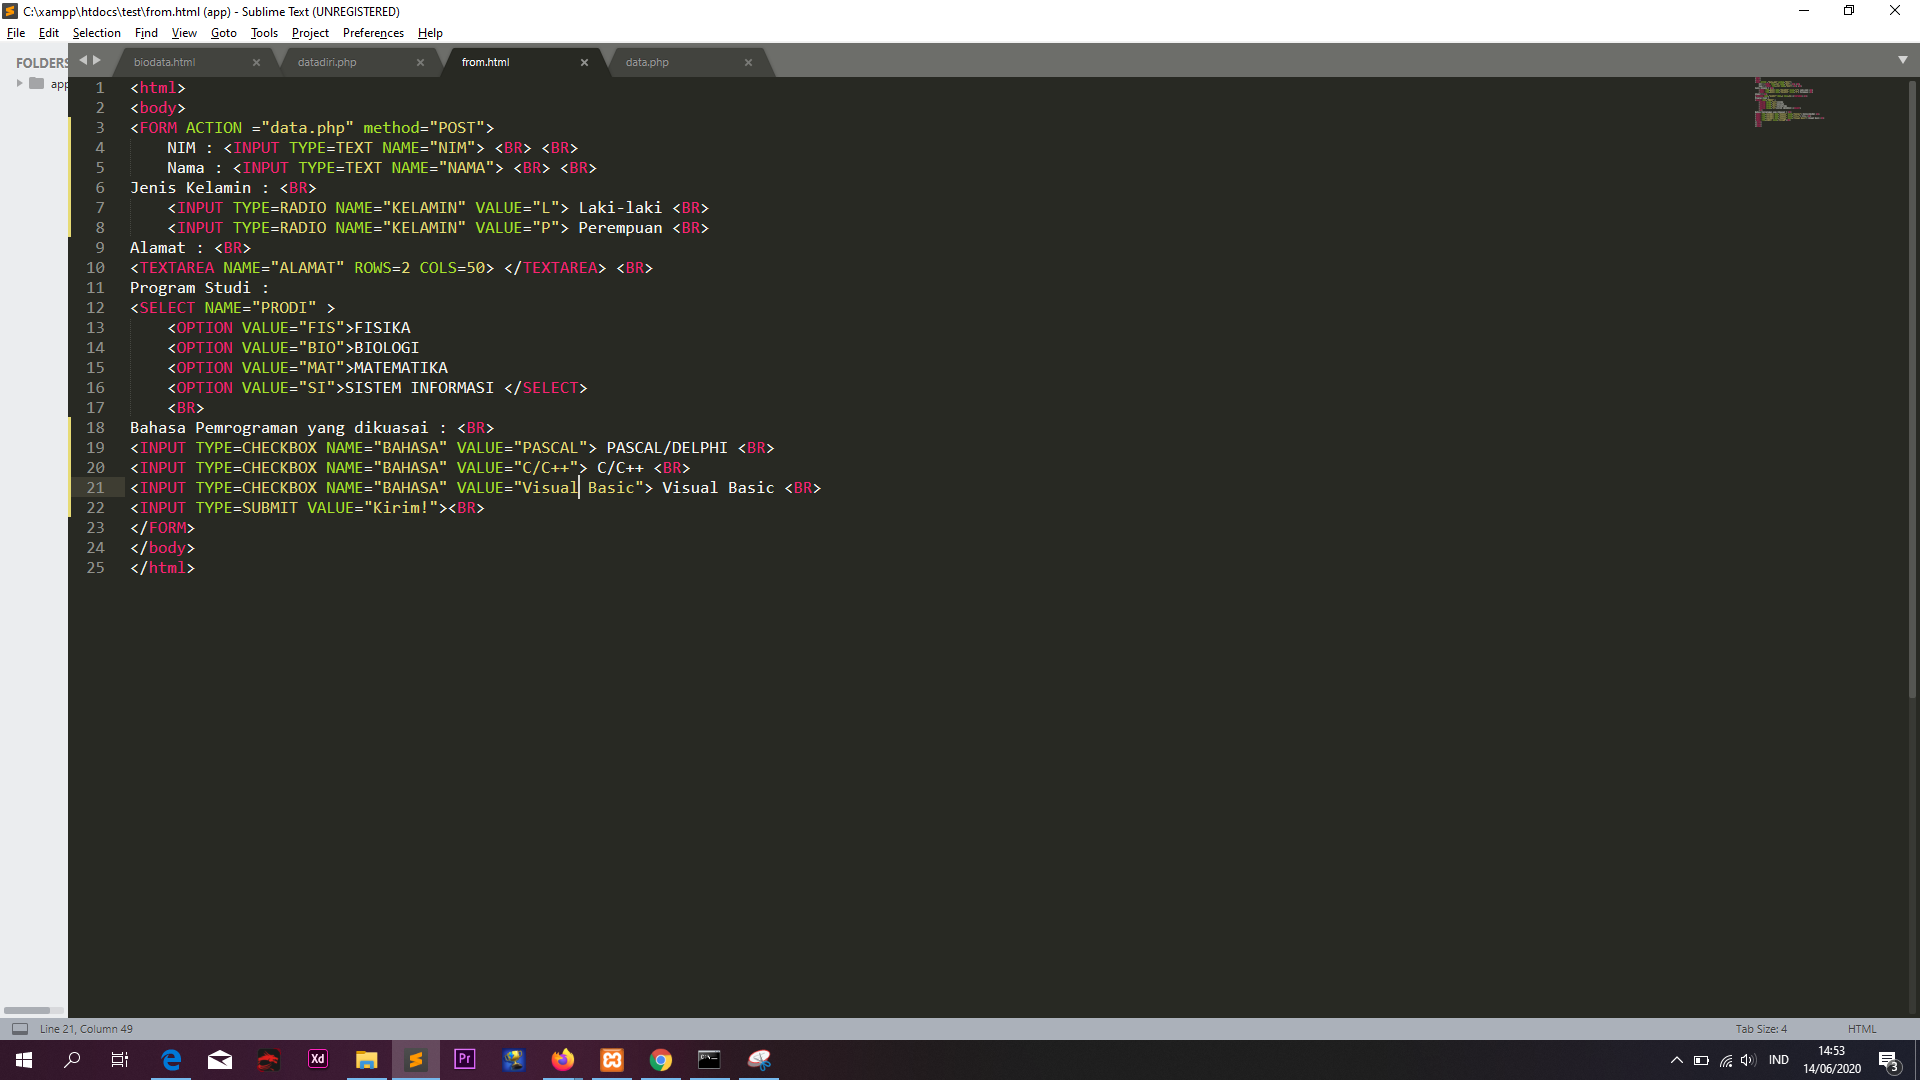Click the "Kirim!" submit value text
Screen dimensions: 1920x1080
pyautogui.click(x=400, y=508)
